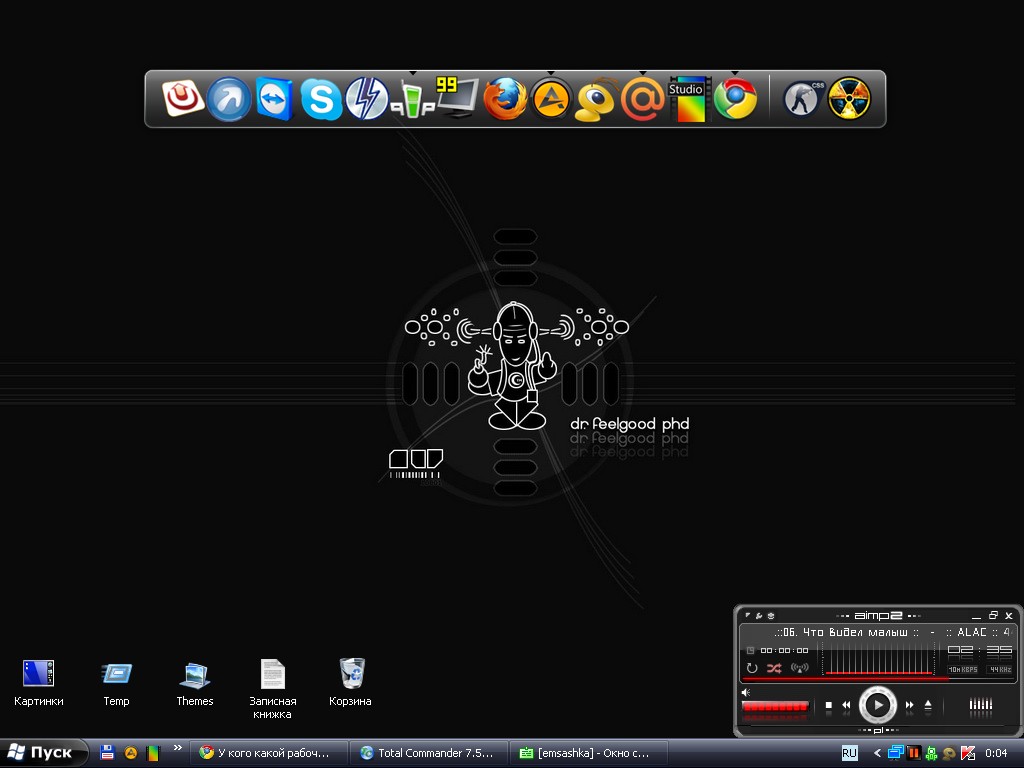Start Counter-Strike Source from the dock
This screenshot has width=1024, height=768.
click(801, 99)
